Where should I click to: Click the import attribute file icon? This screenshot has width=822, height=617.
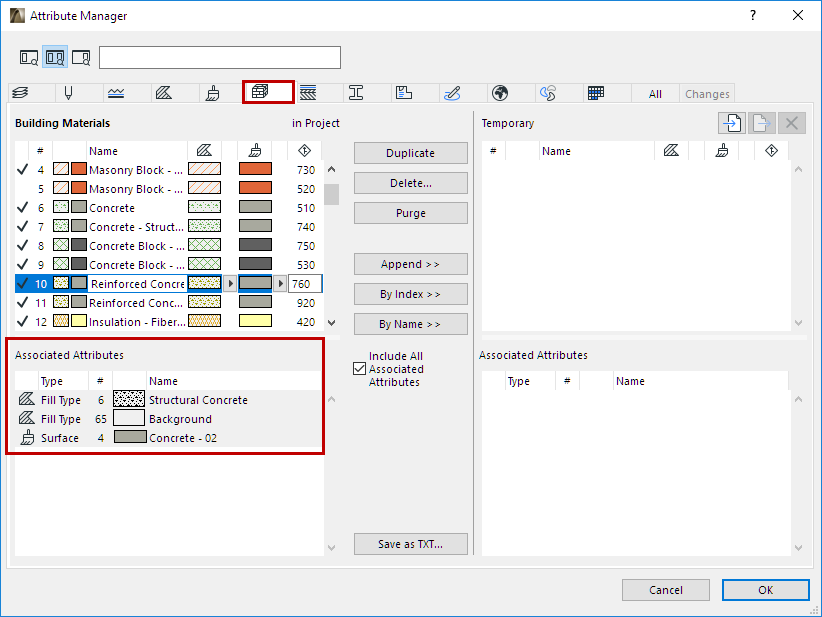[732, 123]
